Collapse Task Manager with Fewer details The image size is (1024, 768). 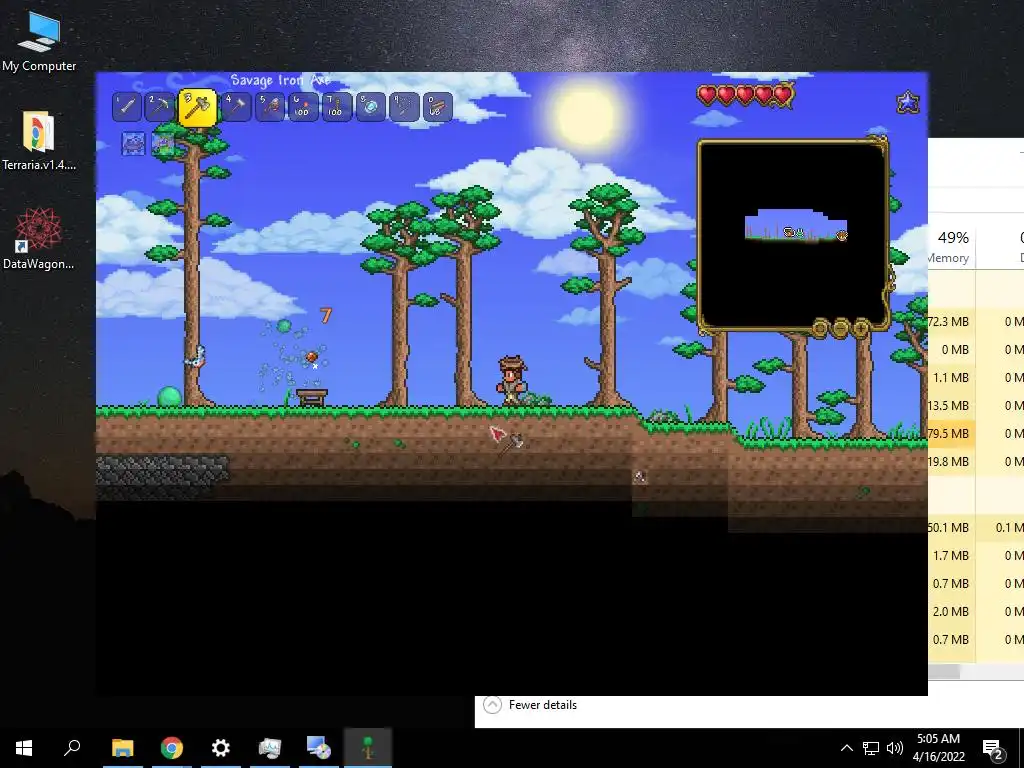pos(530,705)
